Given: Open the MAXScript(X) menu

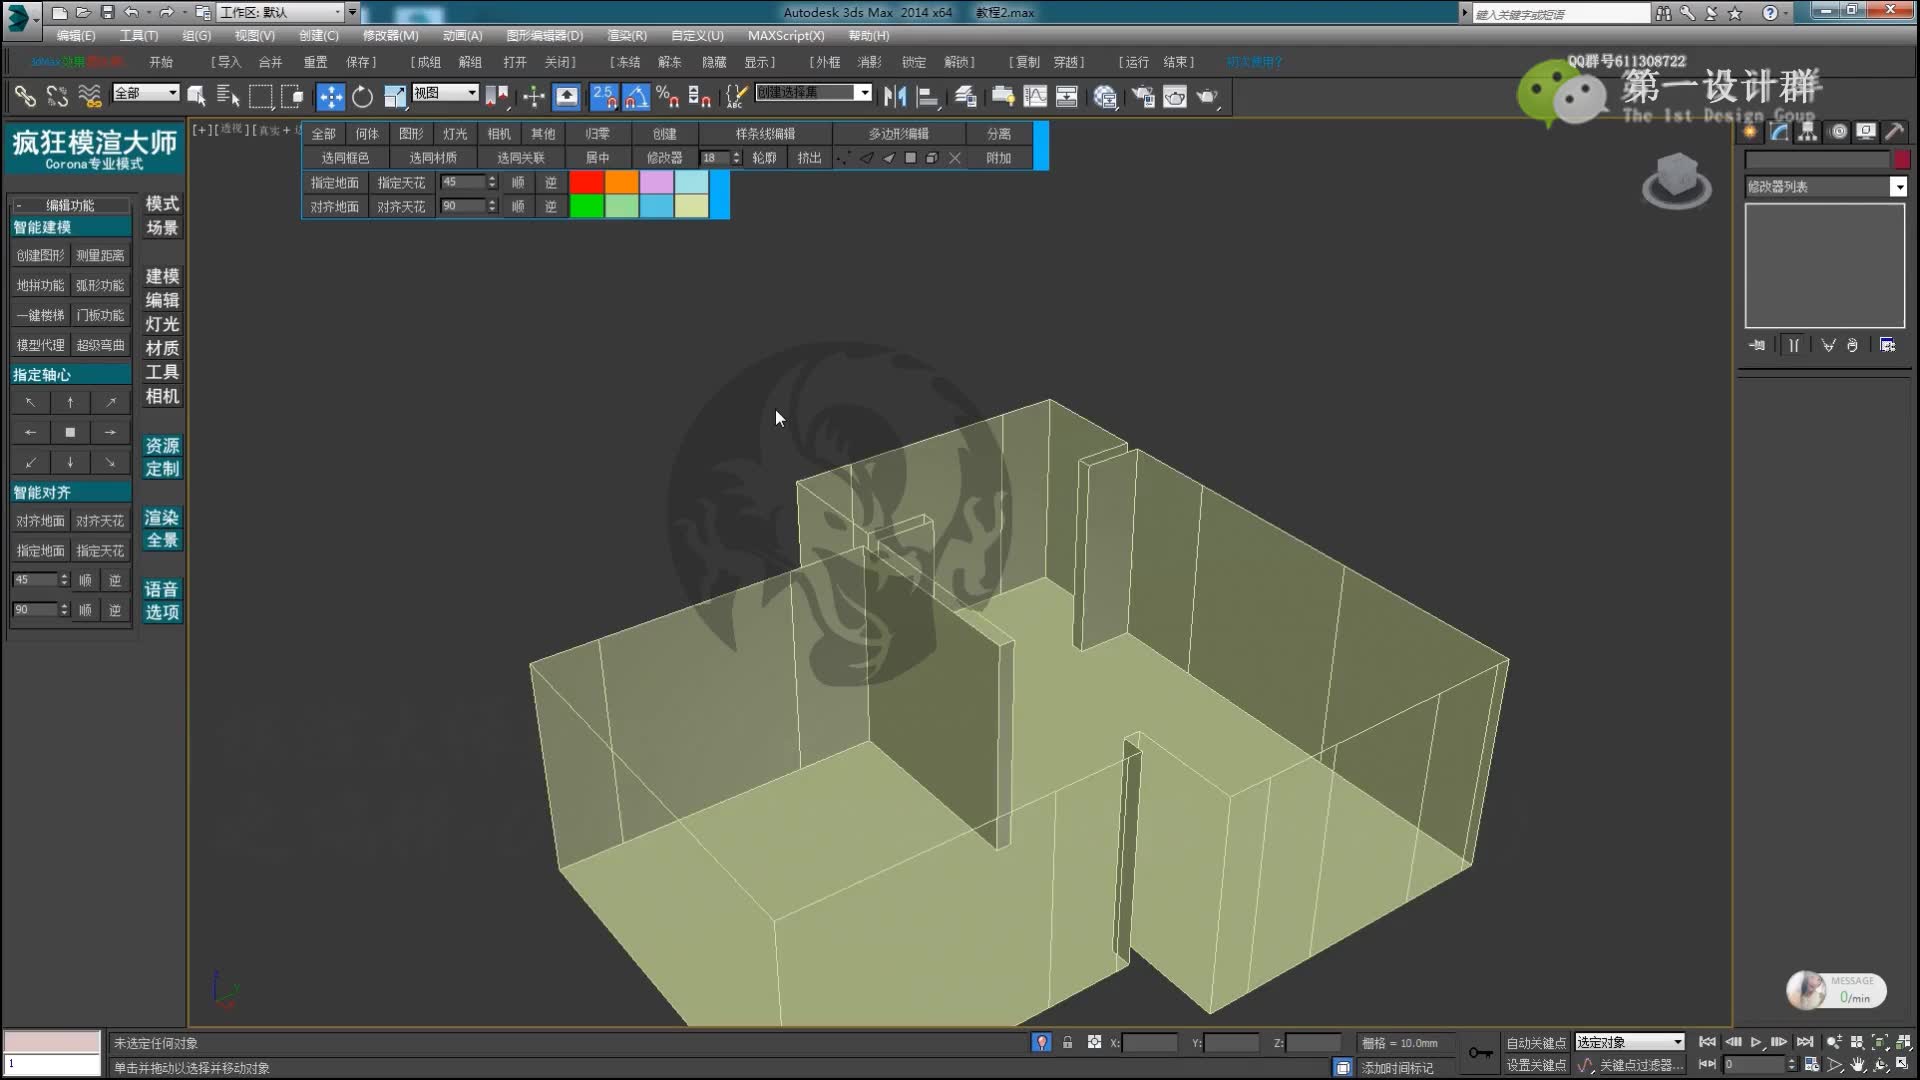Looking at the screenshot, I should [786, 35].
